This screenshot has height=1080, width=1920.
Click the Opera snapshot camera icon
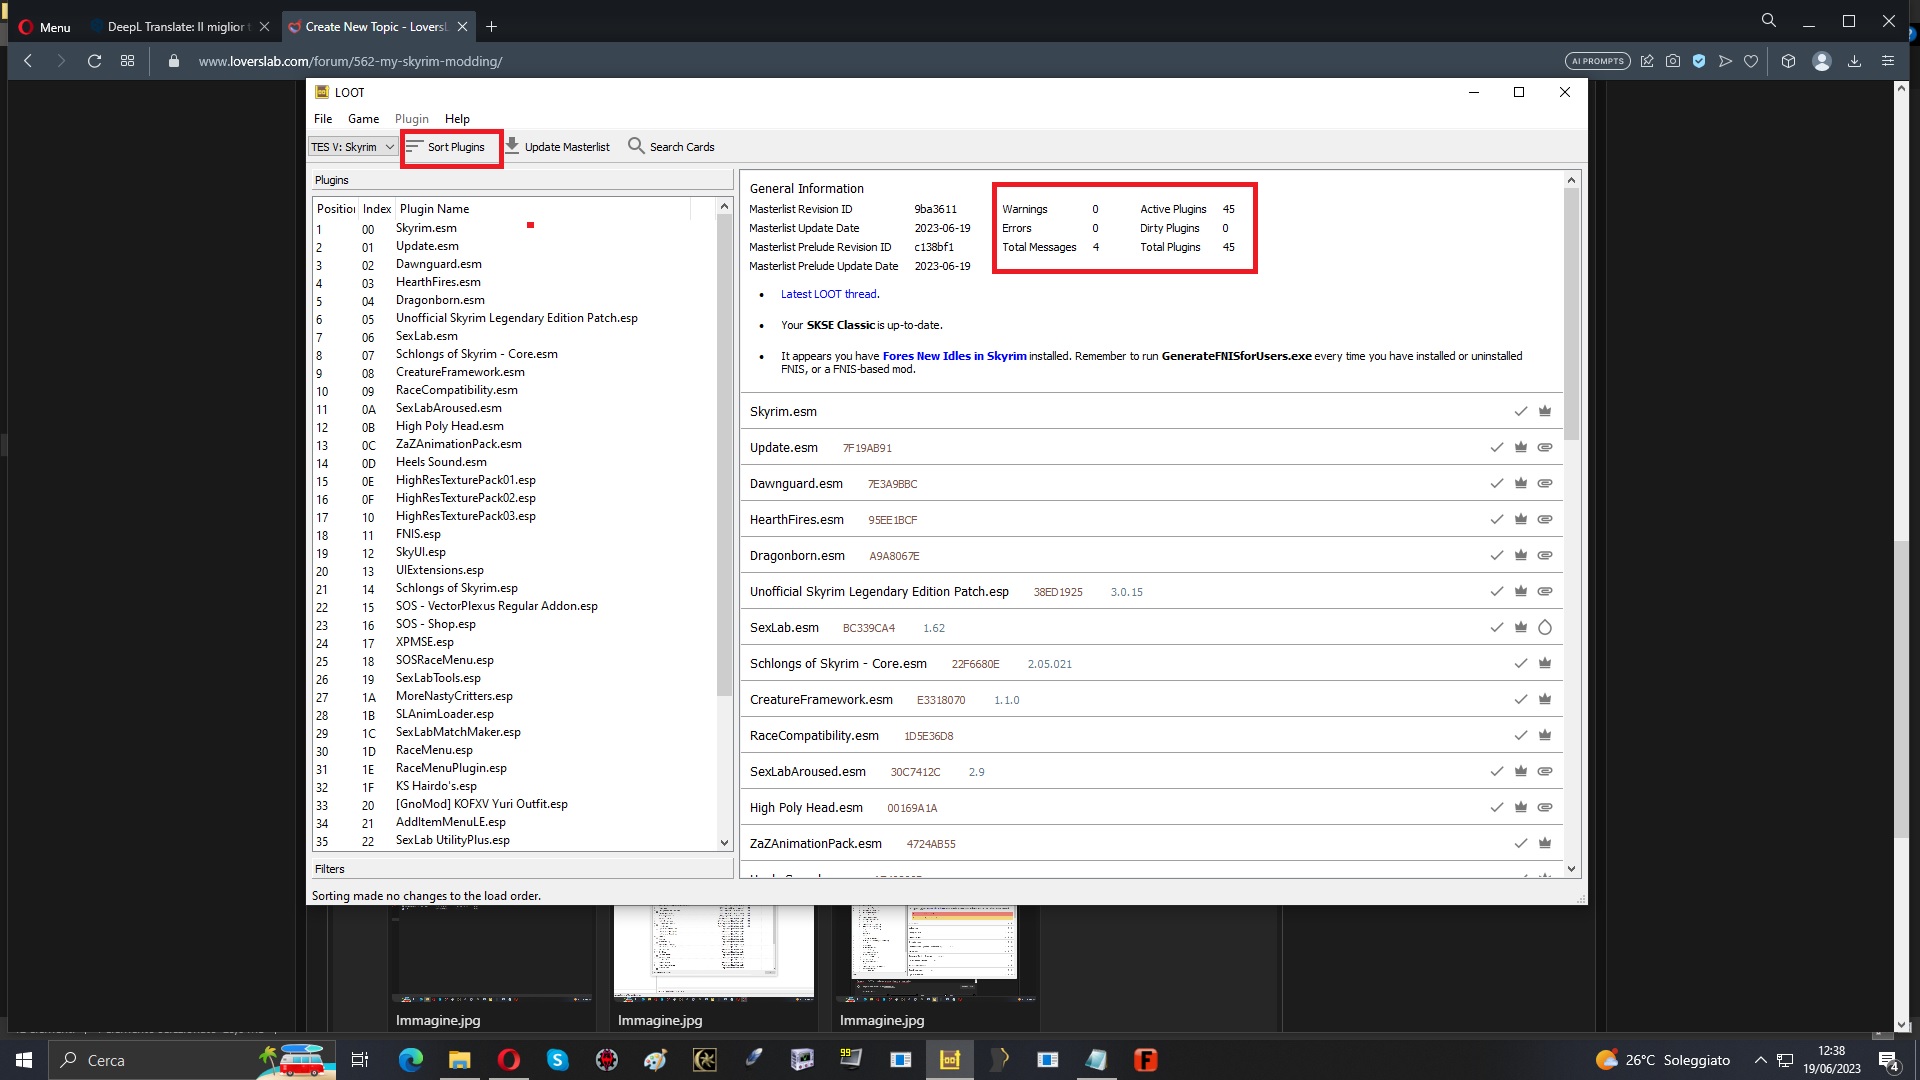click(x=1673, y=61)
